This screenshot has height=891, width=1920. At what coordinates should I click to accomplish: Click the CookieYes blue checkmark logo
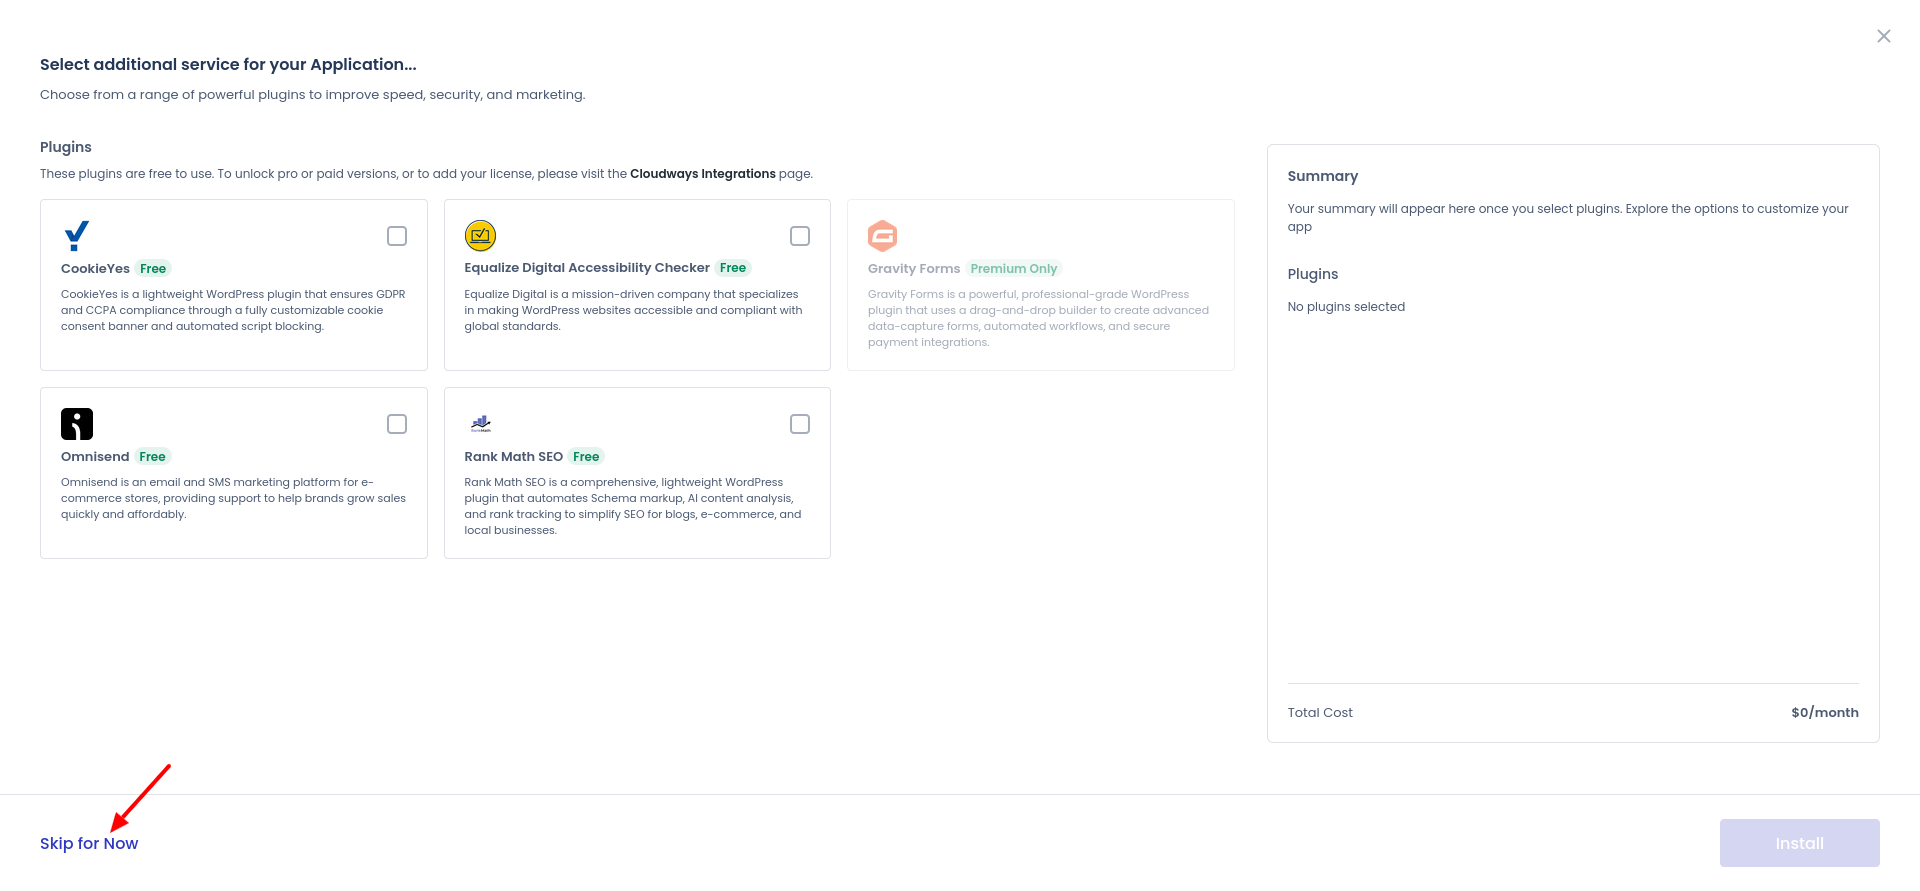77,236
